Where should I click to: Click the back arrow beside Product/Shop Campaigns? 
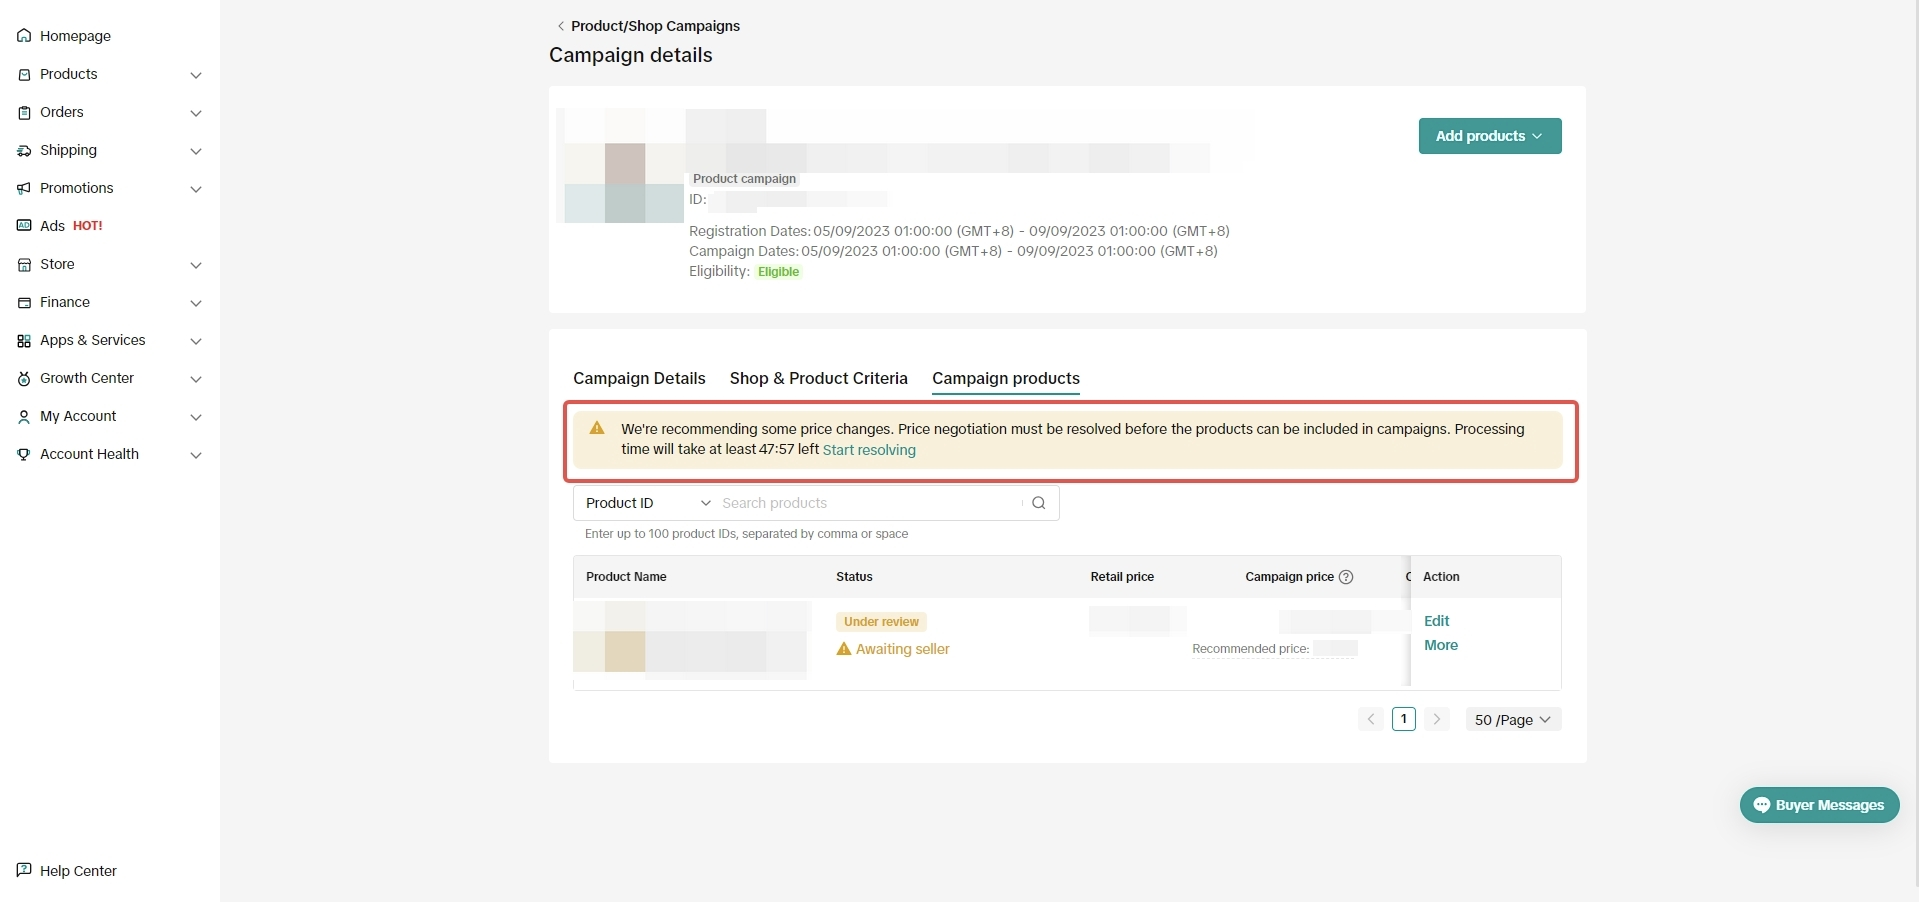(560, 26)
